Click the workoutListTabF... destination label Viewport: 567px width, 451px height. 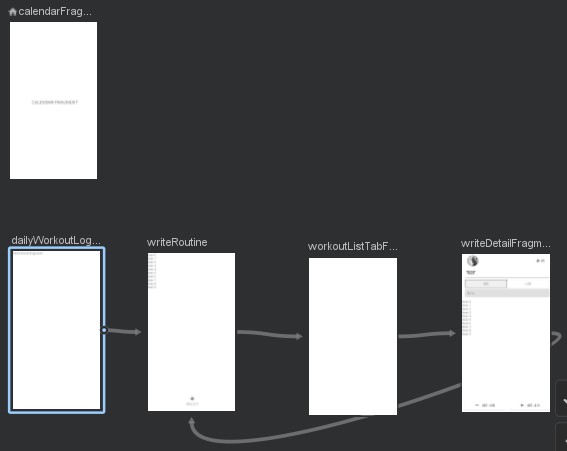pos(353,247)
